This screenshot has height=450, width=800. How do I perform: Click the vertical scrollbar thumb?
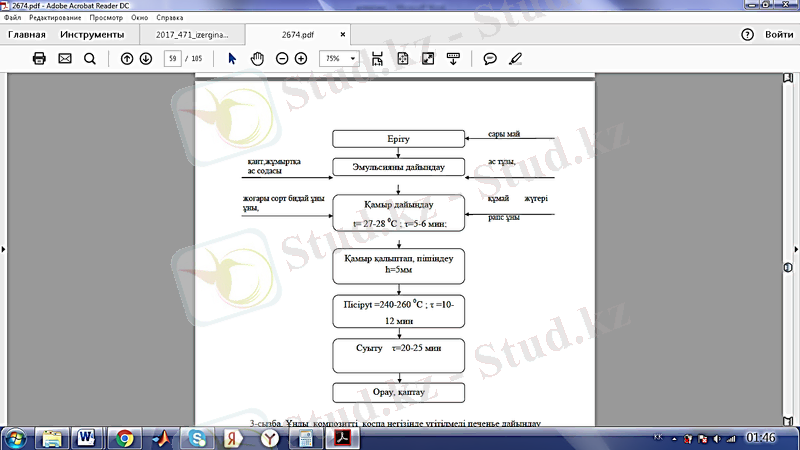pyautogui.click(x=788, y=267)
